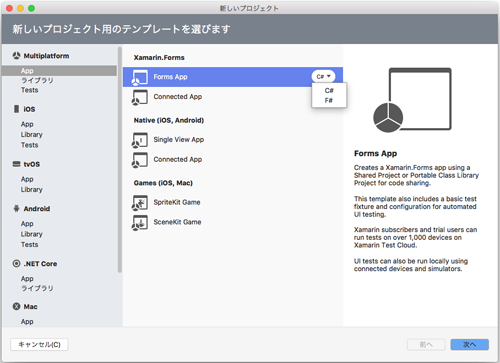This screenshot has height=363, width=500.
Task: Choose C# from the language menu
Action: (x=329, y=90)
